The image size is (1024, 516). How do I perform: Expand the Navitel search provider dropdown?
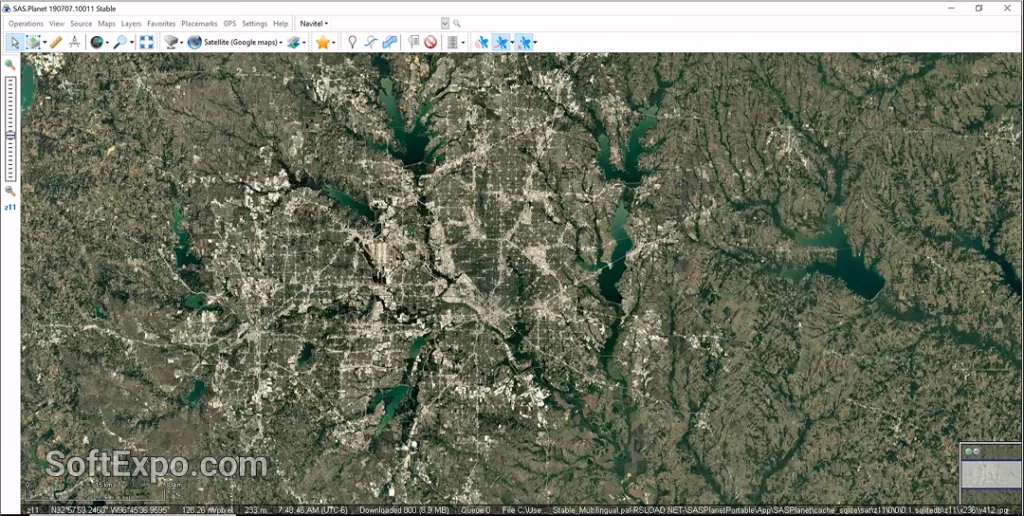coord(312,23)
